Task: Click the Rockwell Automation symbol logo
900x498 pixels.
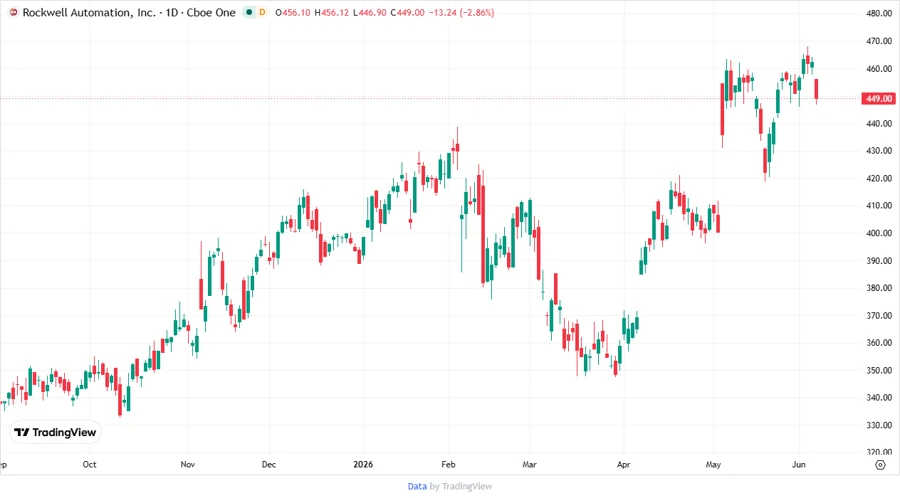Action: tap(14, 13)
